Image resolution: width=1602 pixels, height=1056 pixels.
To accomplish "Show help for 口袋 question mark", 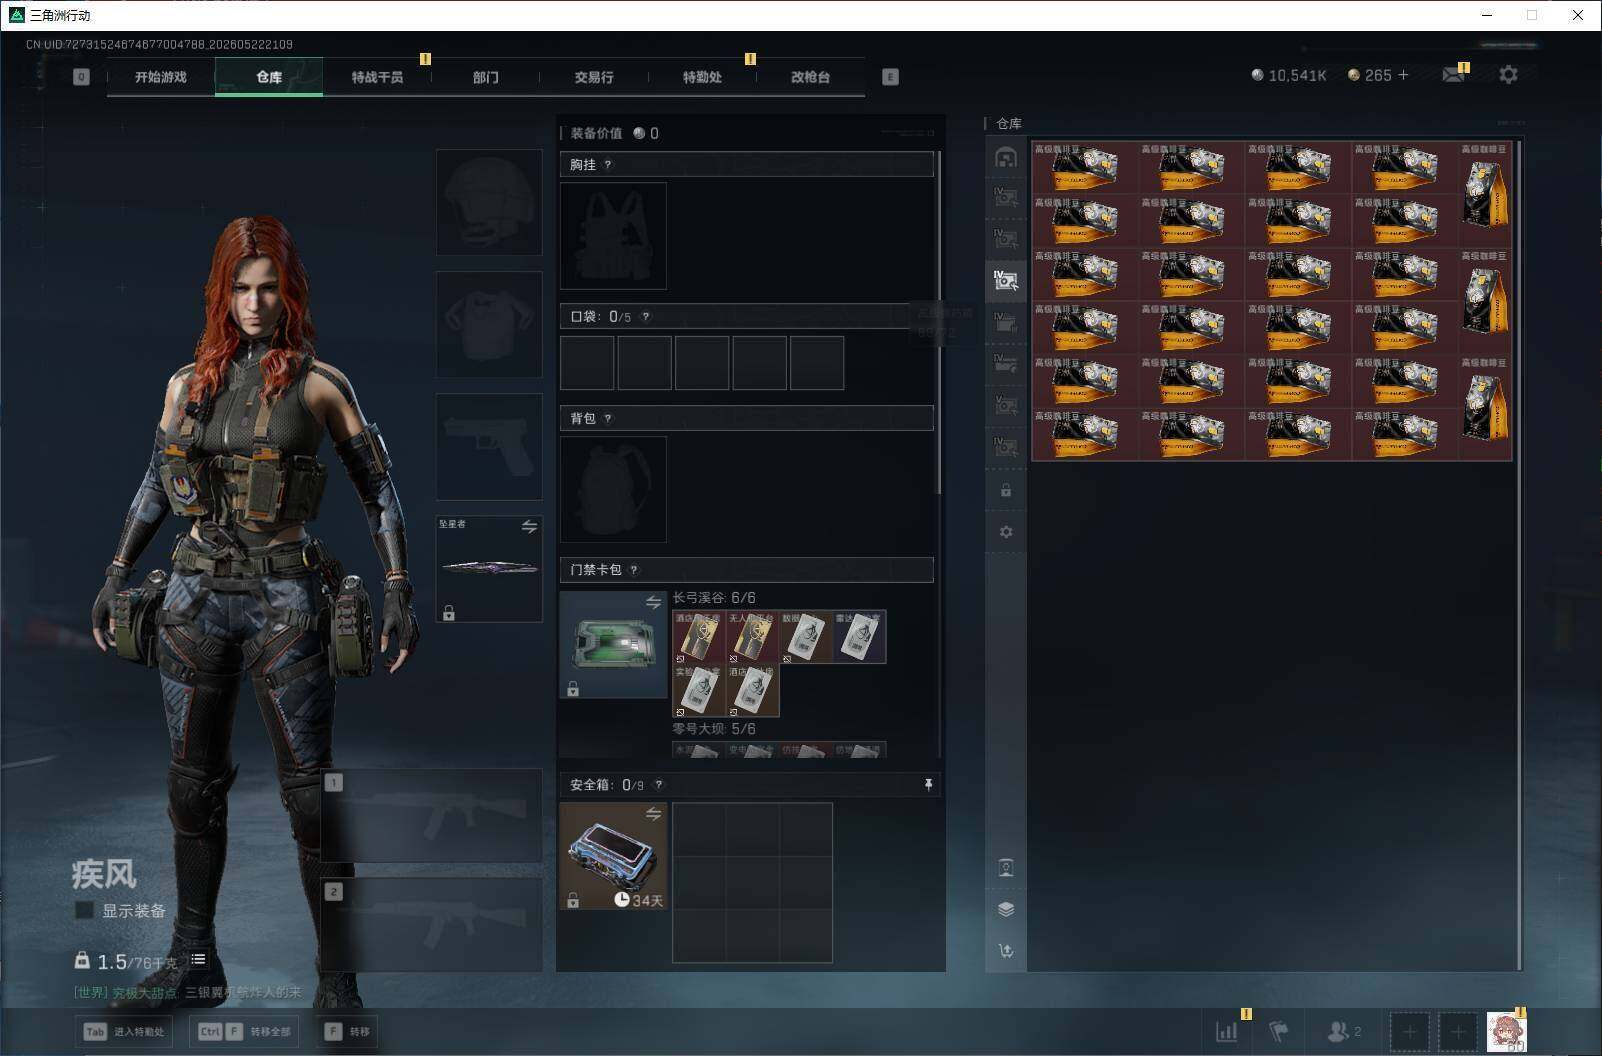I will 646,317.
